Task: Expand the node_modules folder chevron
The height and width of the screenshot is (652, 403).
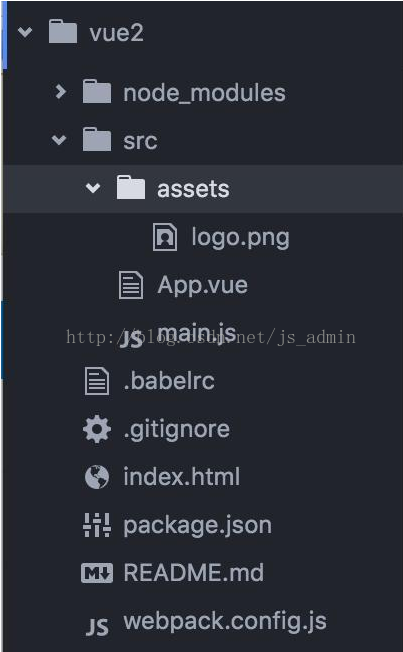Action: 60,91
